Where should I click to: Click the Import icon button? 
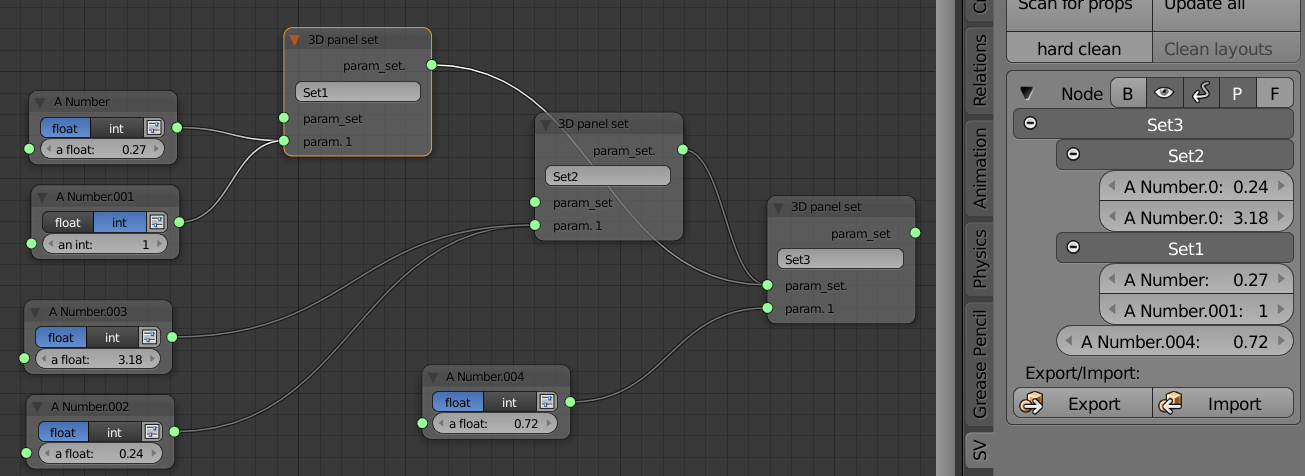pyautogui.click(x=1221, y=403)
